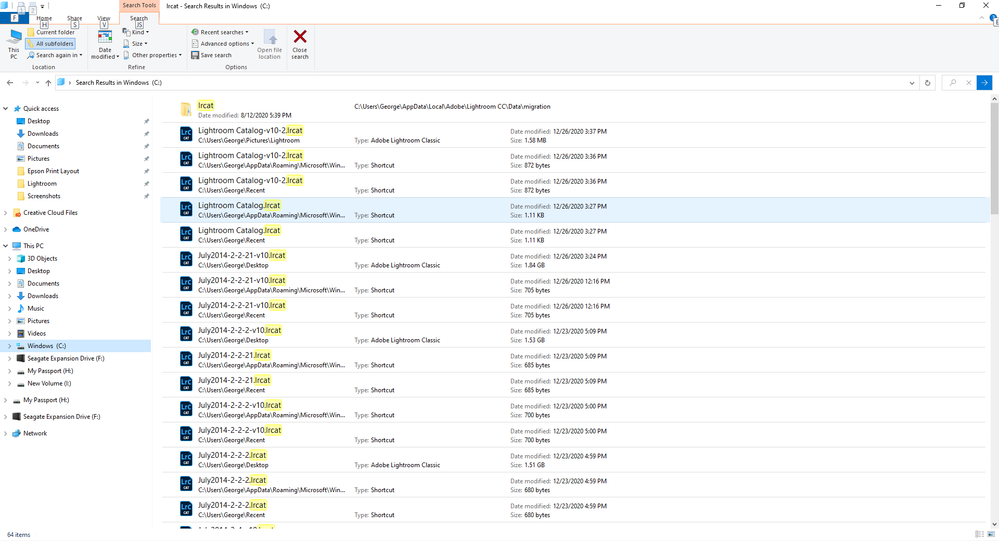
Task: Select New Volume (I:) drive
Action: pyautogui.click(x=49, y=384)
